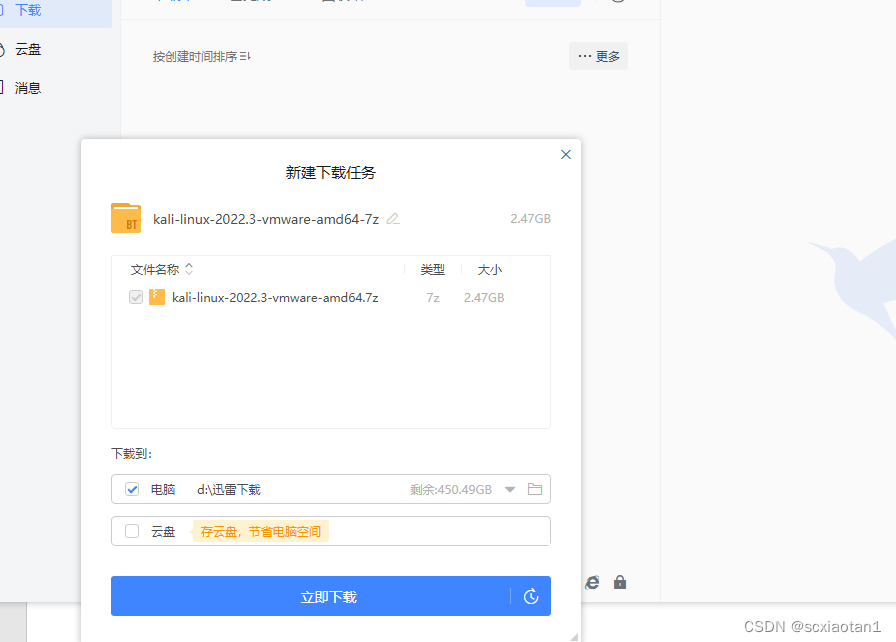The width and height of the screenshot is (896, 642).
Task: Open 按创建时间排序 sort menu
Action: pos(202,57)
